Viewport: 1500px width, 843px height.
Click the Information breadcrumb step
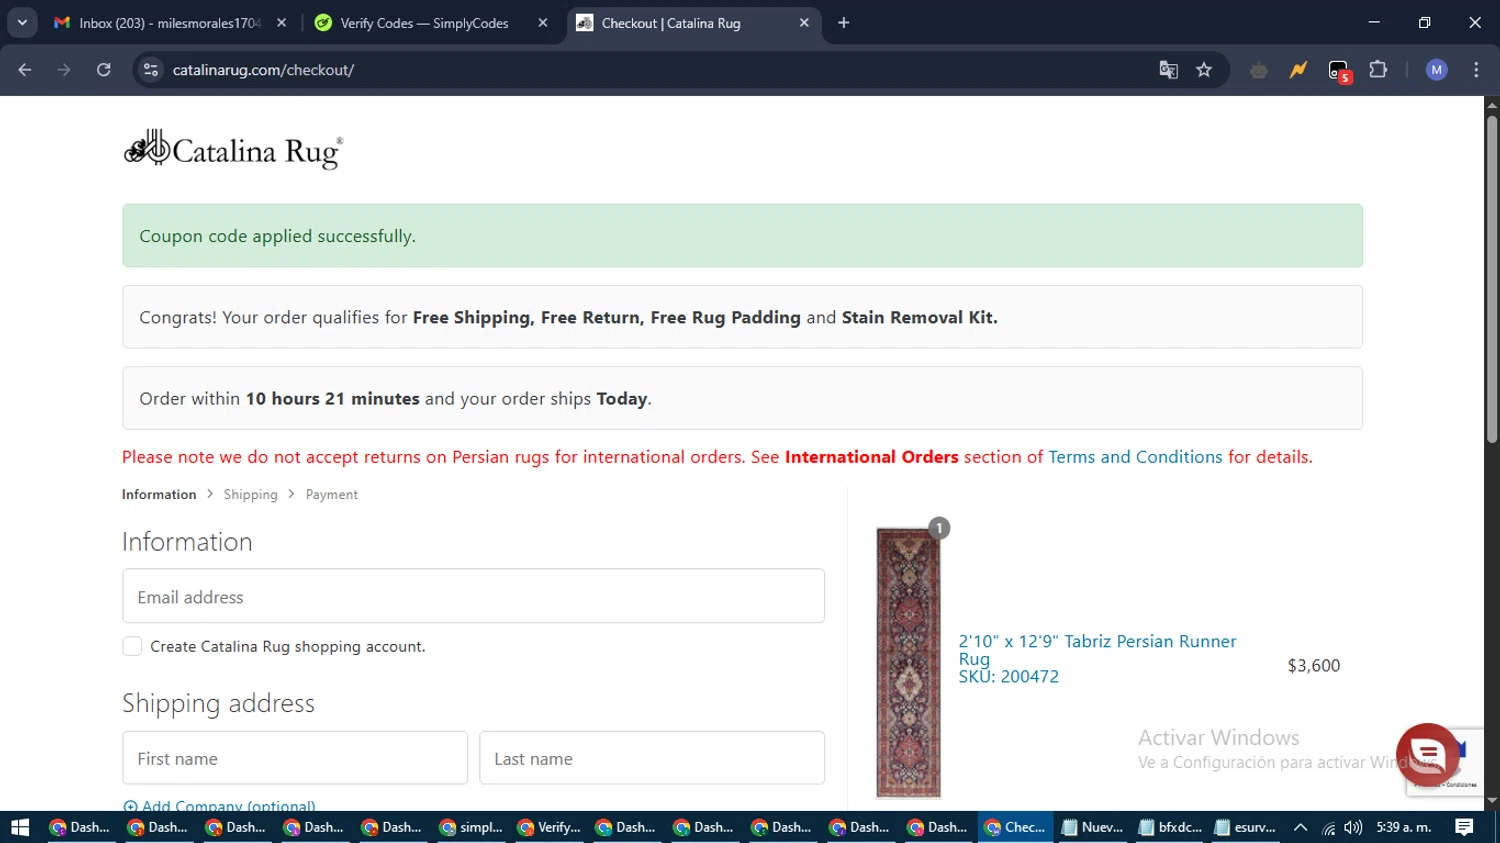point(159,494)
